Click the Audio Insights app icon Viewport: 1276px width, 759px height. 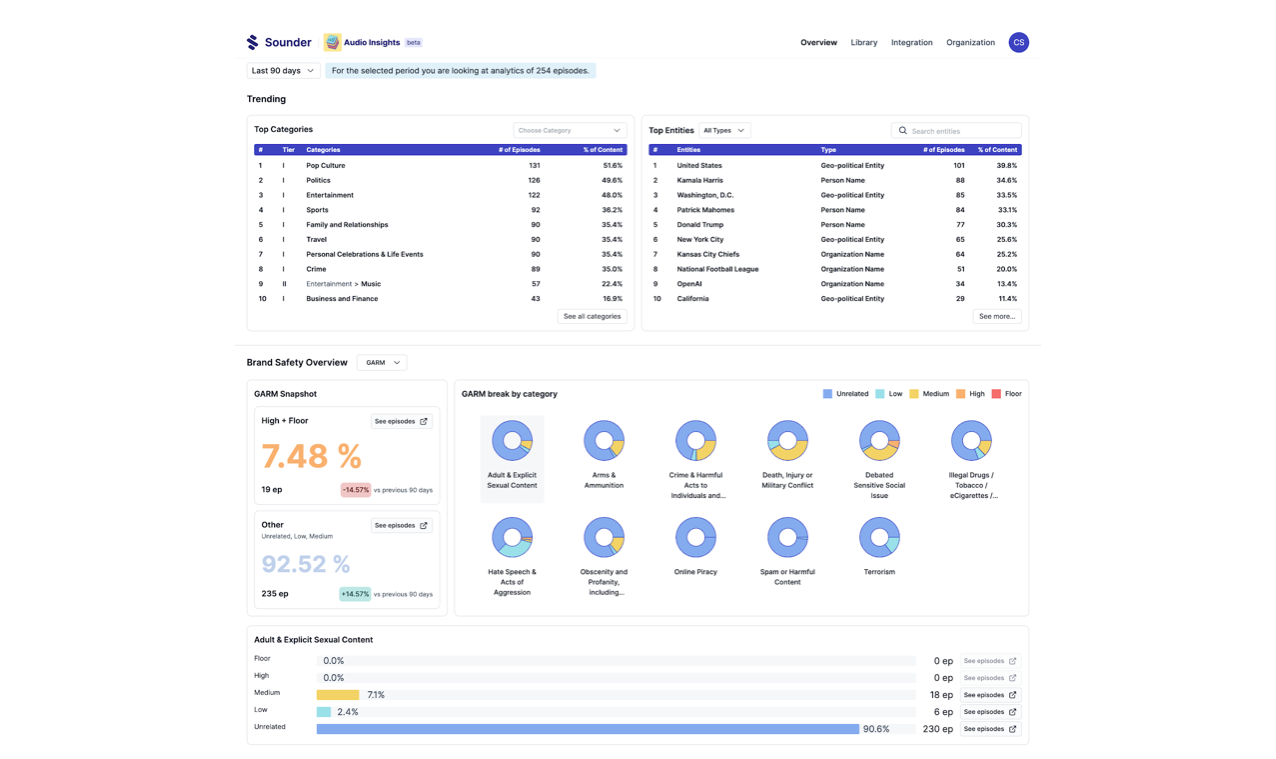coord(332,42)
